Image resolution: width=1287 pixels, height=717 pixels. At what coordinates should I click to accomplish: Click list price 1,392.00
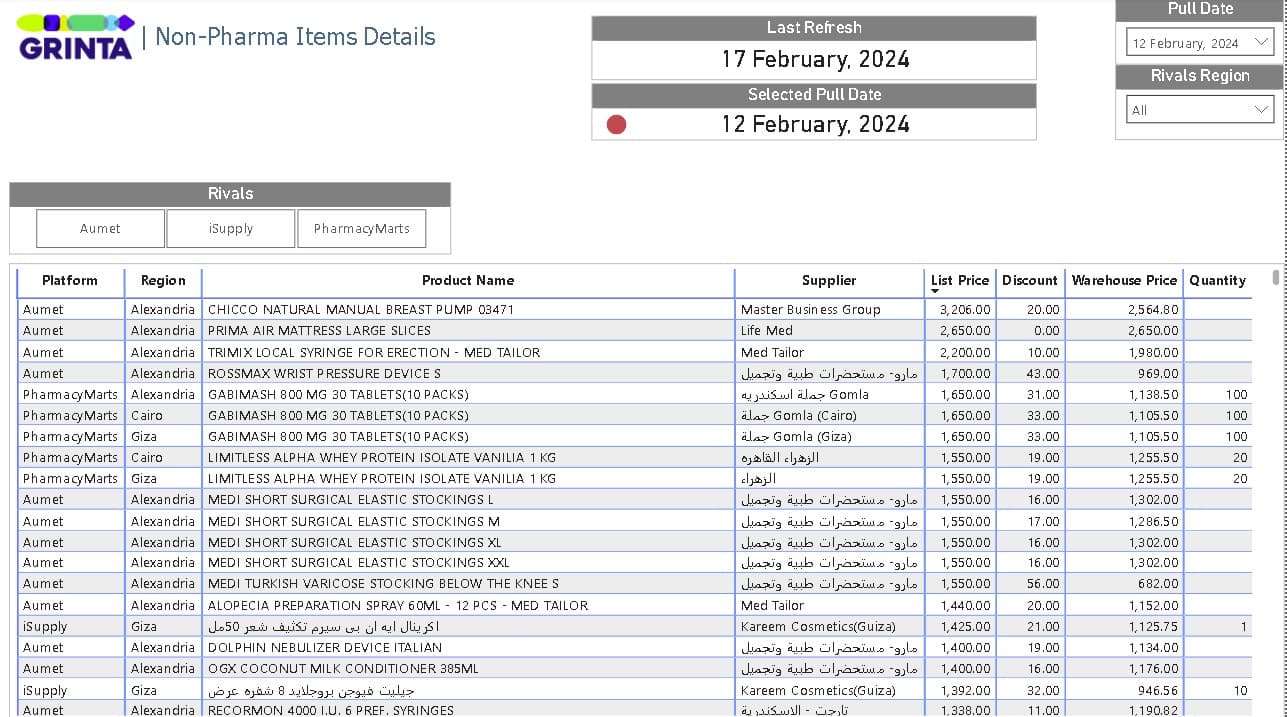(965, 691)
